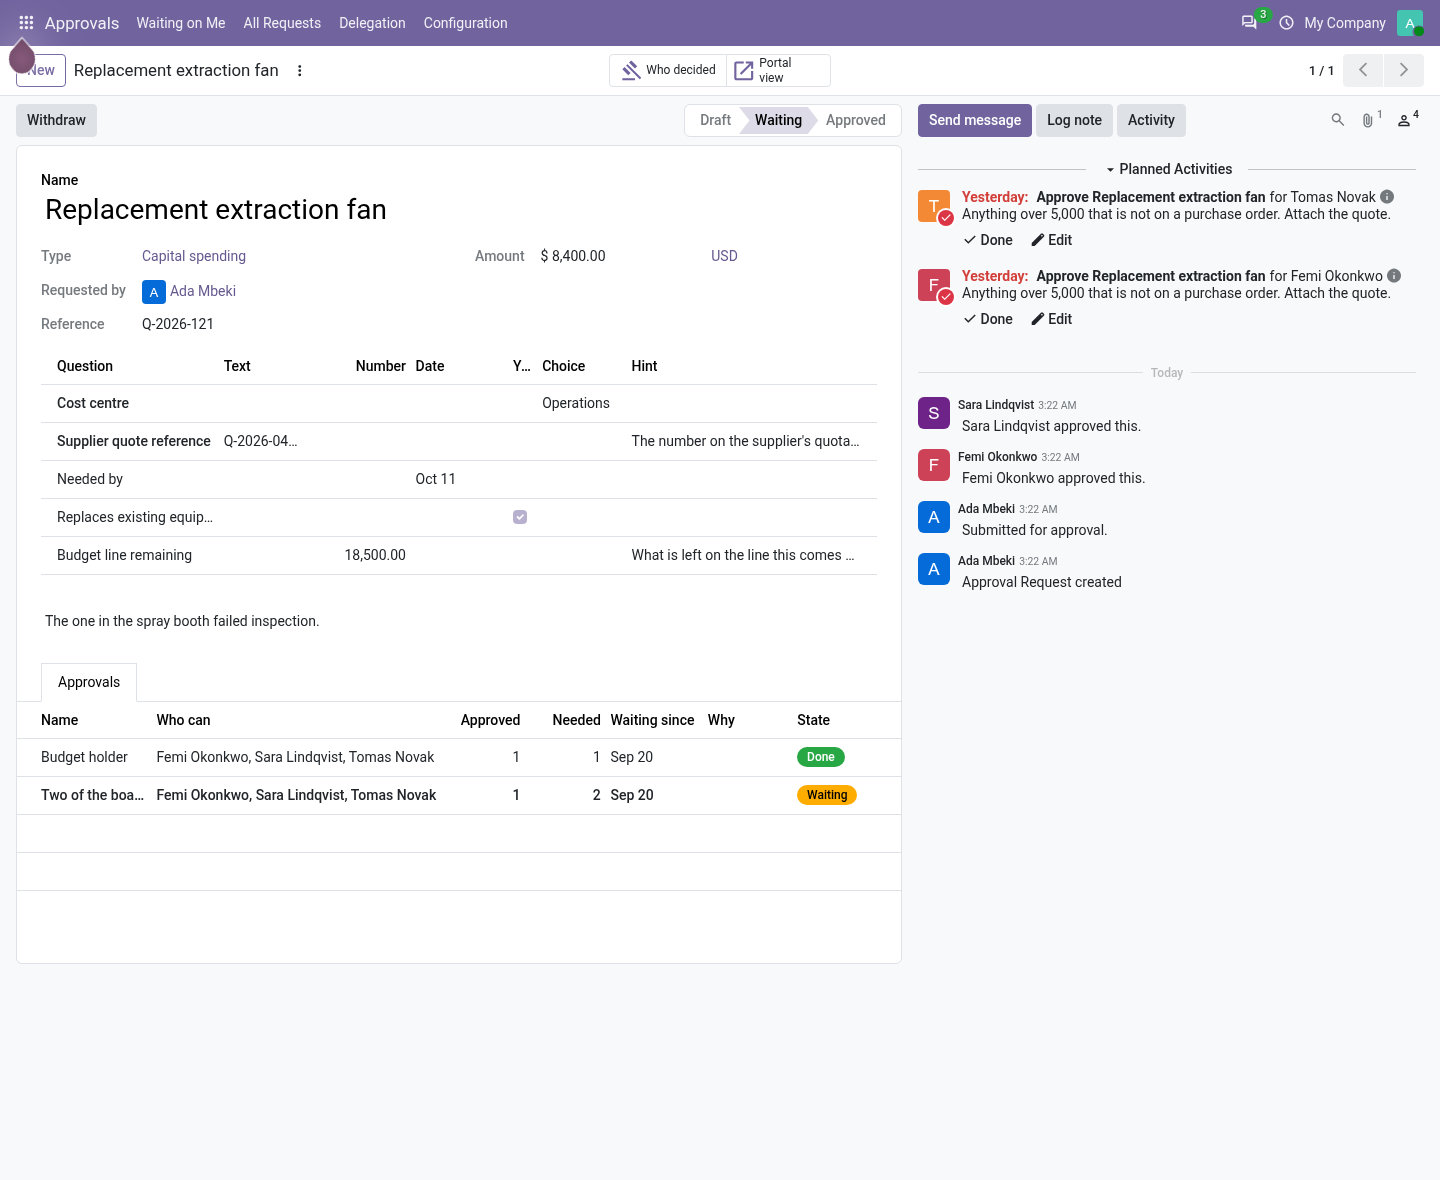
Task: Click the Withdraw button
Action: (56, 120)
